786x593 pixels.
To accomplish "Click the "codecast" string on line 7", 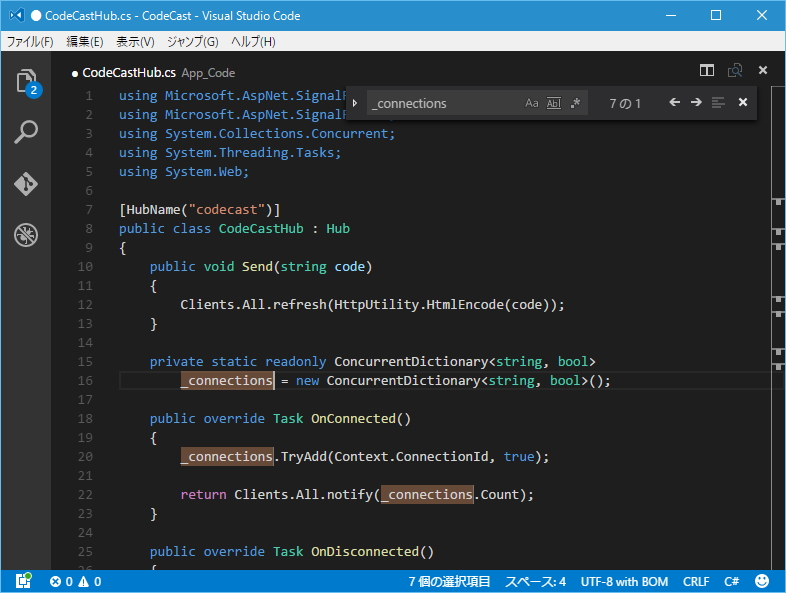I will click(x=227, y=210).
